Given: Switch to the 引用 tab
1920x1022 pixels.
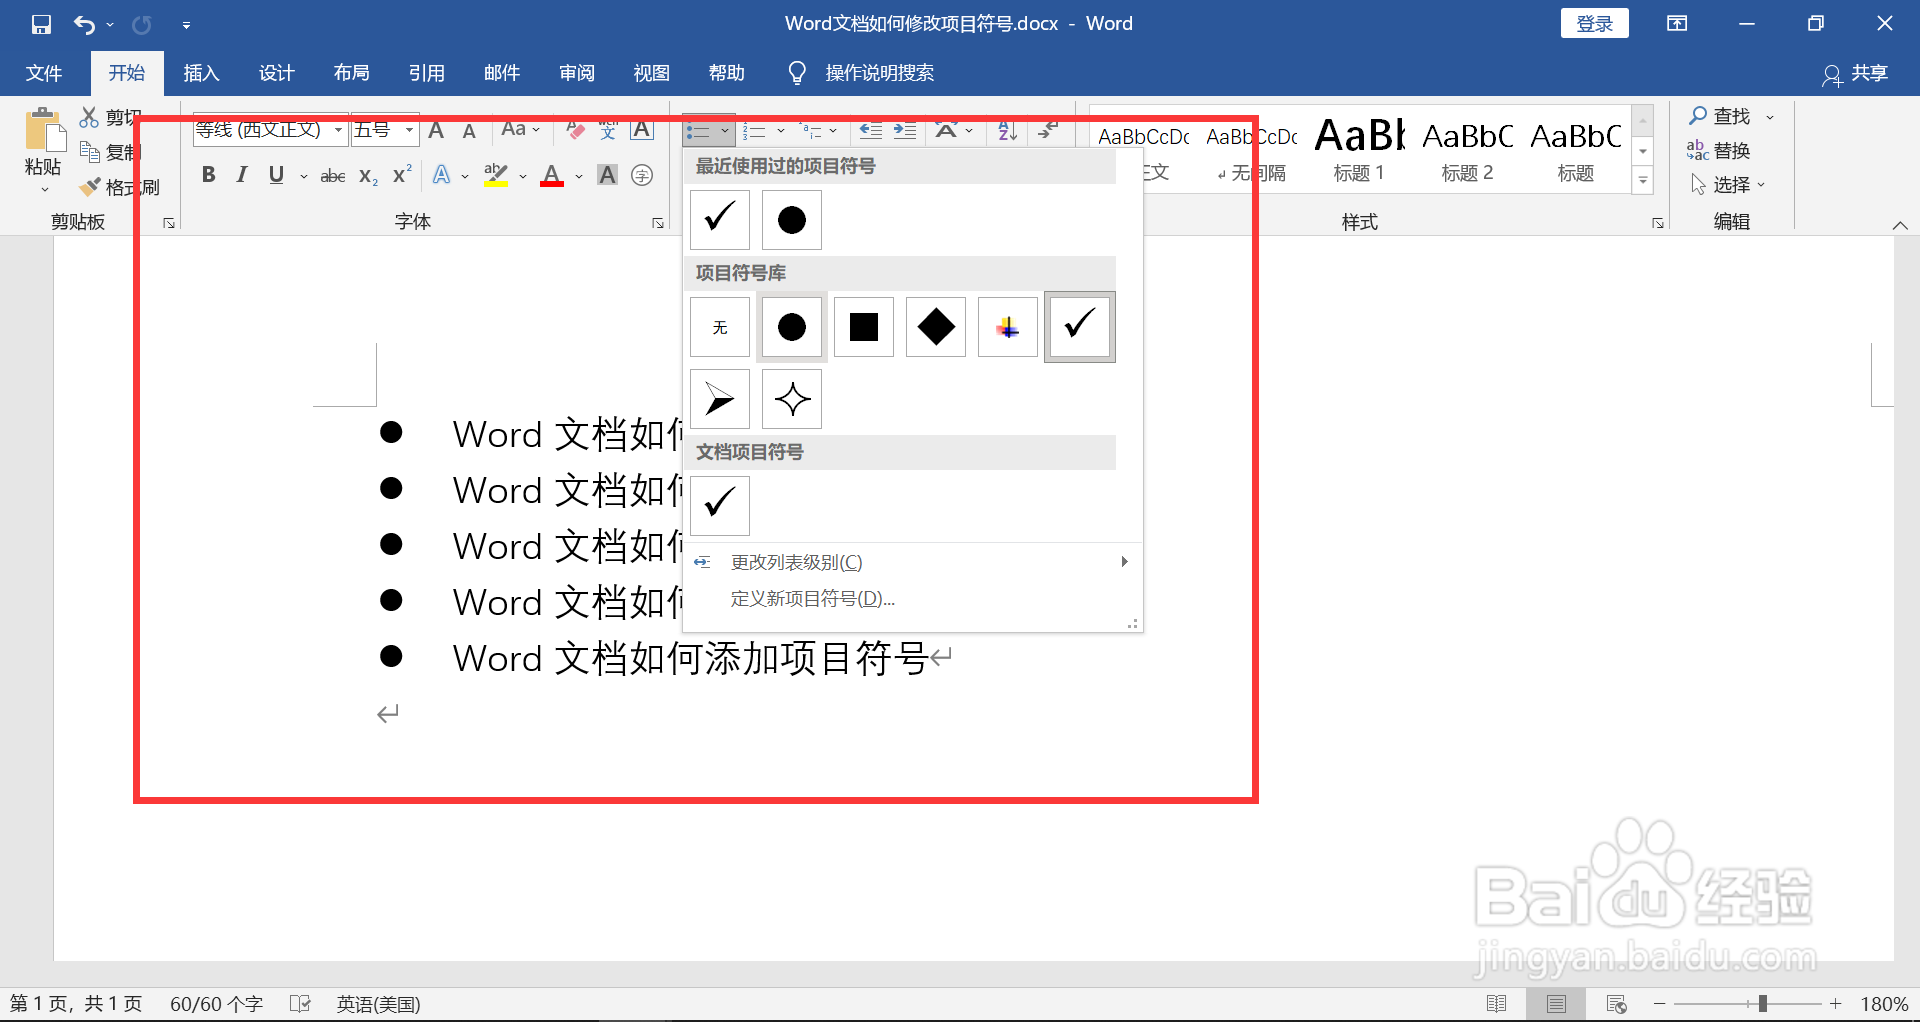Looking at the screenshot, I should coord(426,73).
